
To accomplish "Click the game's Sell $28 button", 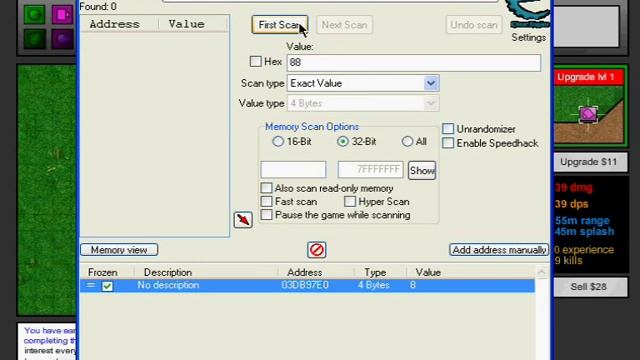I will pyautogui.click(x=589, y=287).
